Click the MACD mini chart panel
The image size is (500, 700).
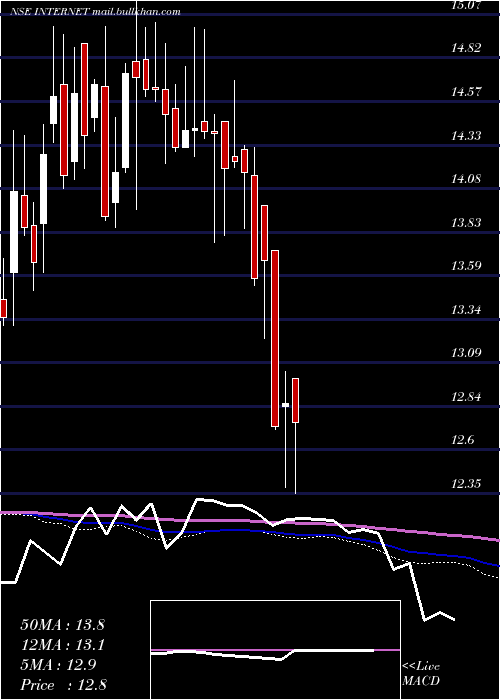click(275, 650)
